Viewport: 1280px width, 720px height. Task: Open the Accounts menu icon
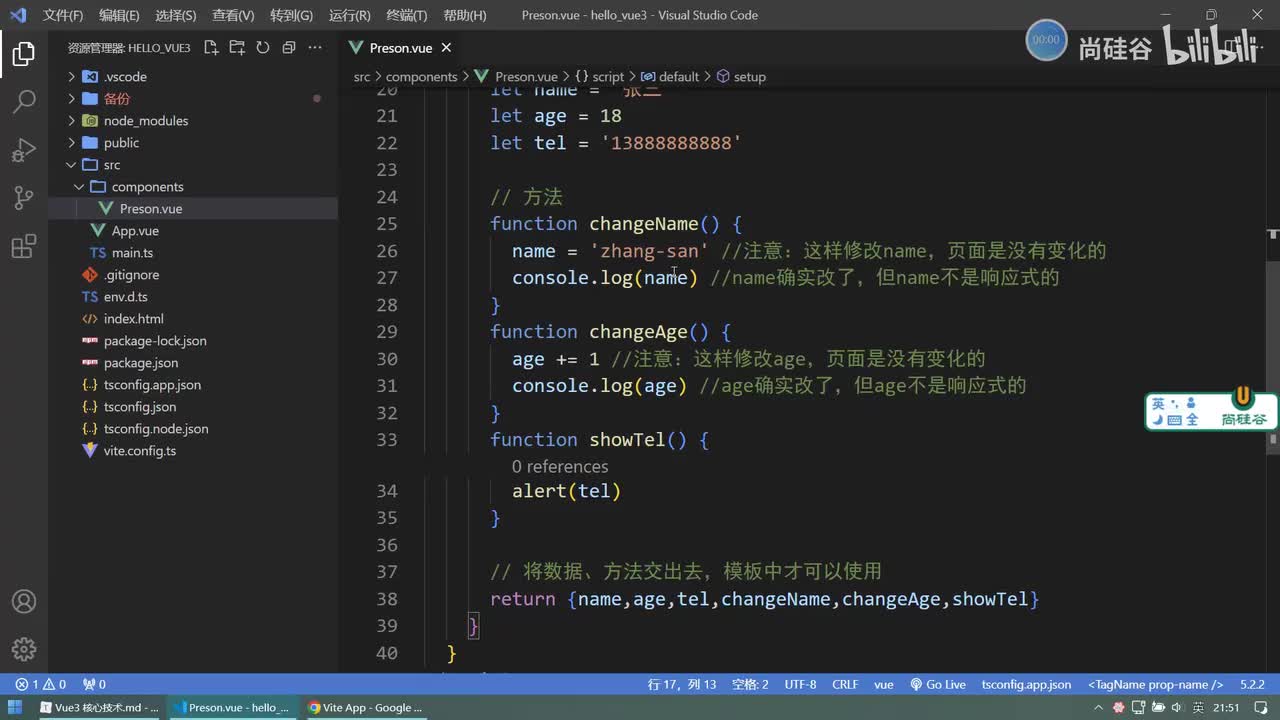click(24, 602)
